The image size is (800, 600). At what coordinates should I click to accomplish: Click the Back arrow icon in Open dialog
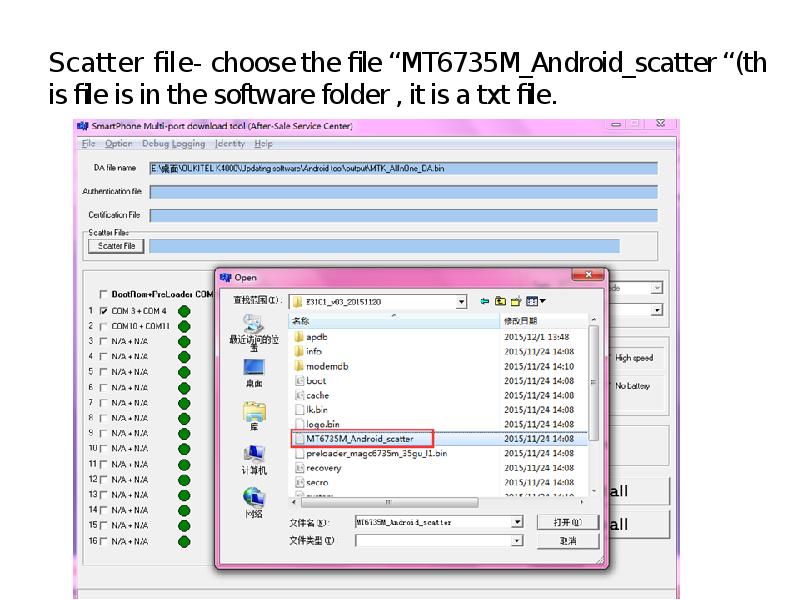coord(485,301)
